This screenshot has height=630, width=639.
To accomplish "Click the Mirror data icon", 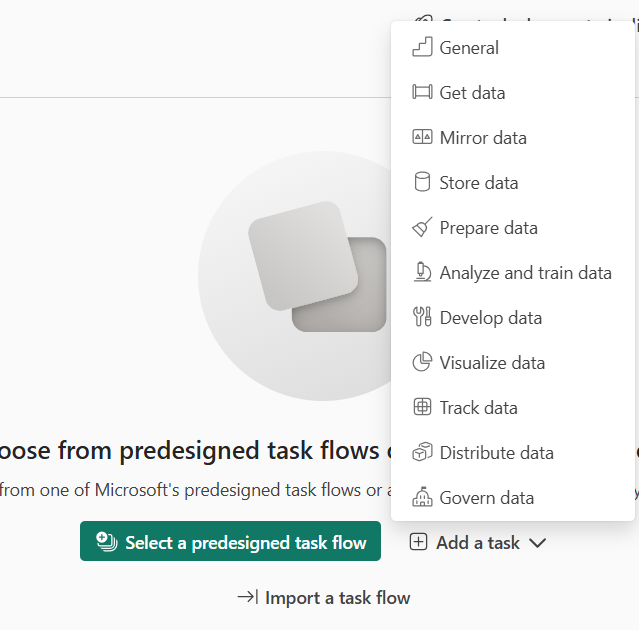I will 422,137.
